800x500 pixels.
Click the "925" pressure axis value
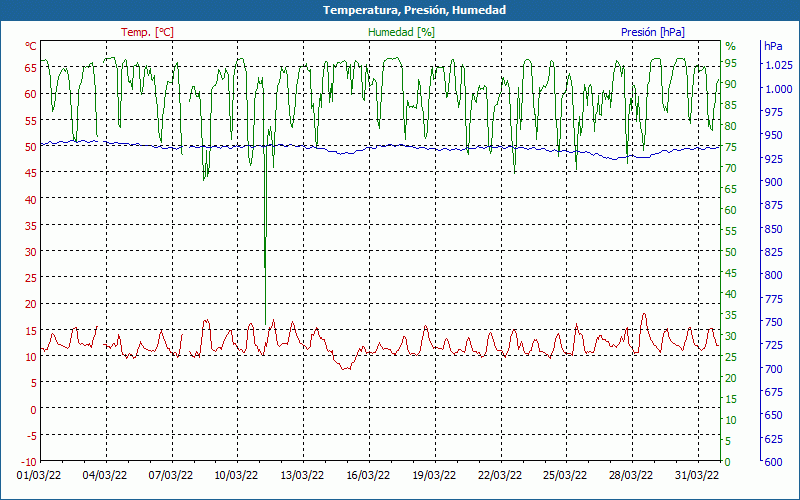point(773,159)
